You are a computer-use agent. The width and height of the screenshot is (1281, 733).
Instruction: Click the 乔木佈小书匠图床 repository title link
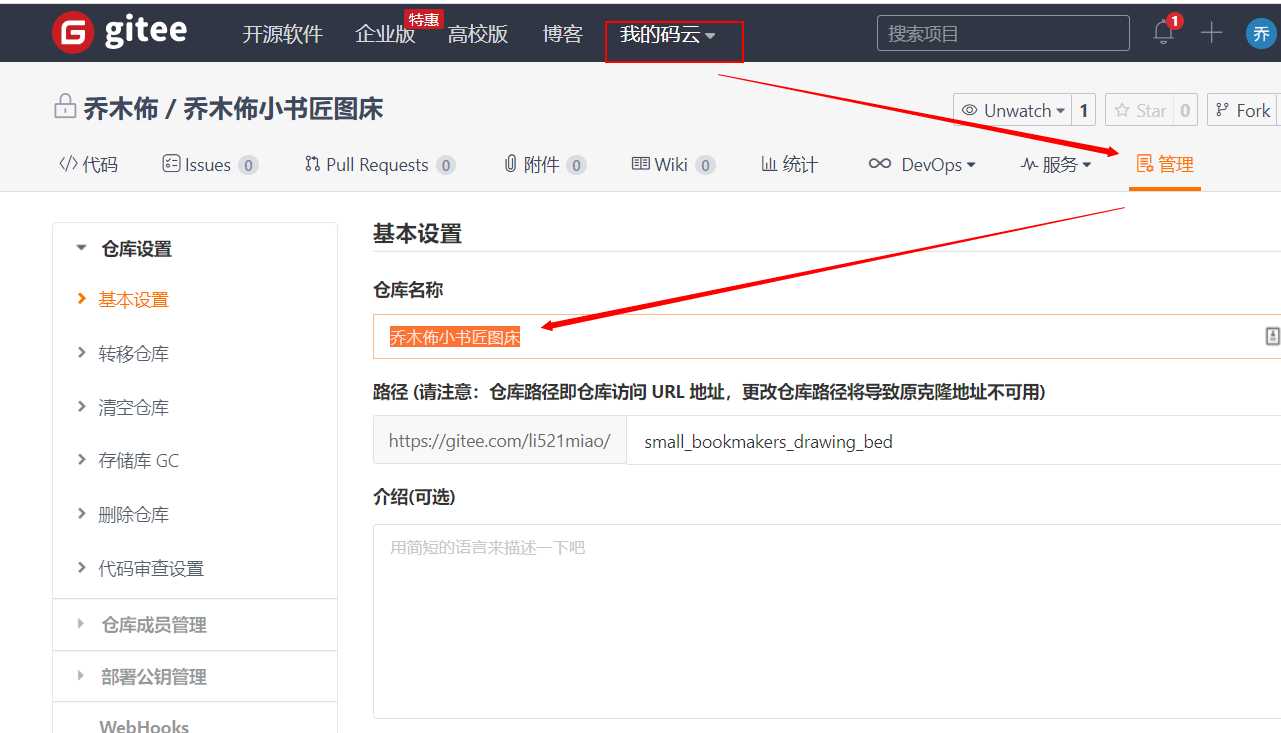pyautogui.click(x=283, y=108)
